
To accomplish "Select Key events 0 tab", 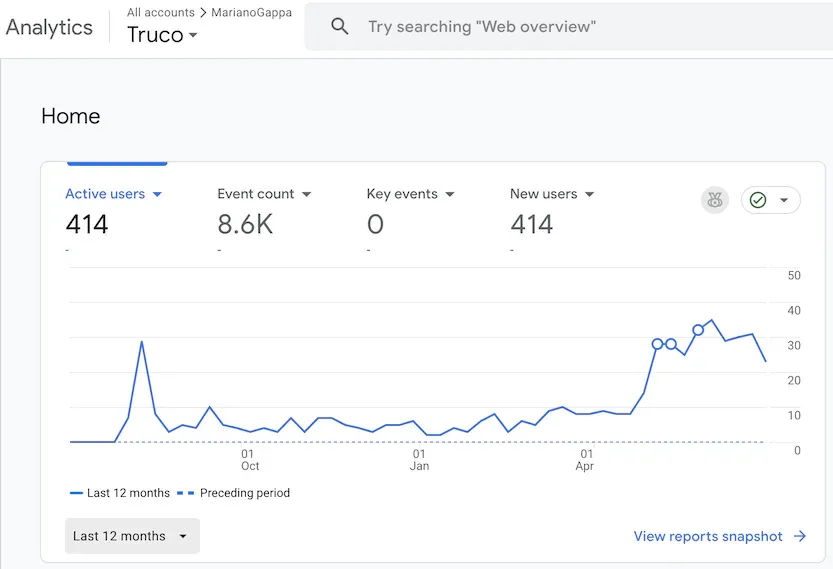I will [x=375, y=224].
